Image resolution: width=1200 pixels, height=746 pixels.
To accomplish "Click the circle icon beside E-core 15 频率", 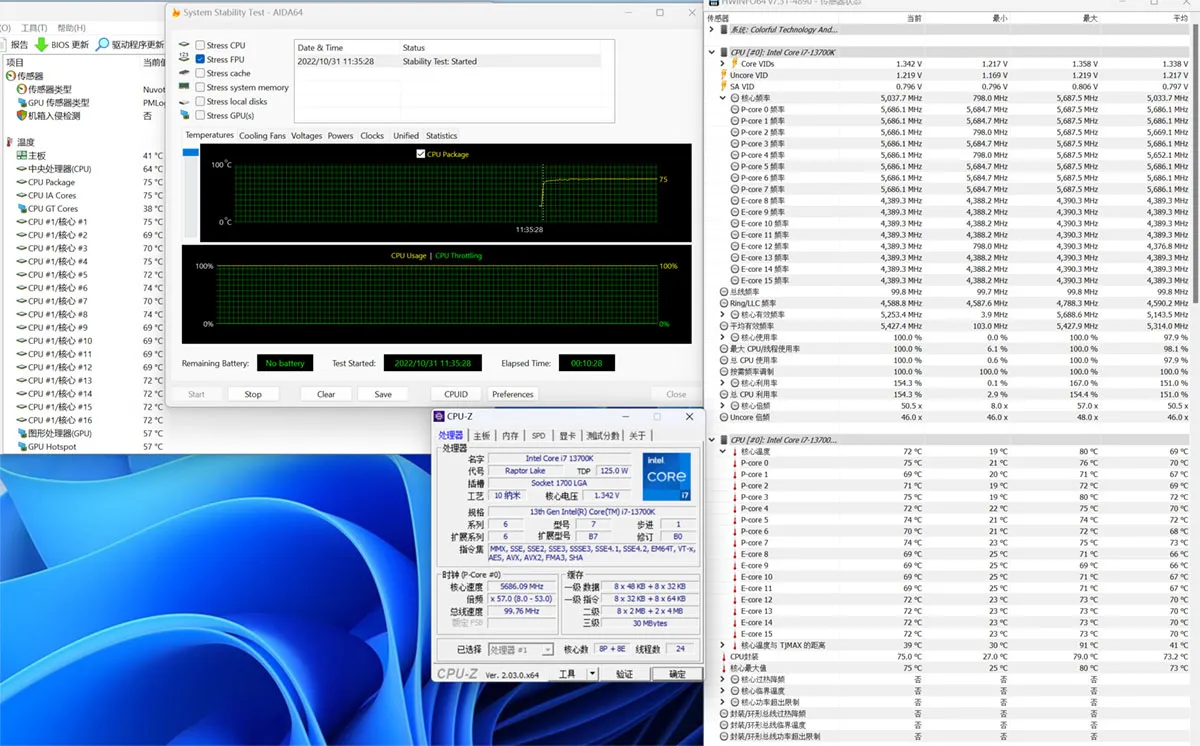I will coord(735,280).
